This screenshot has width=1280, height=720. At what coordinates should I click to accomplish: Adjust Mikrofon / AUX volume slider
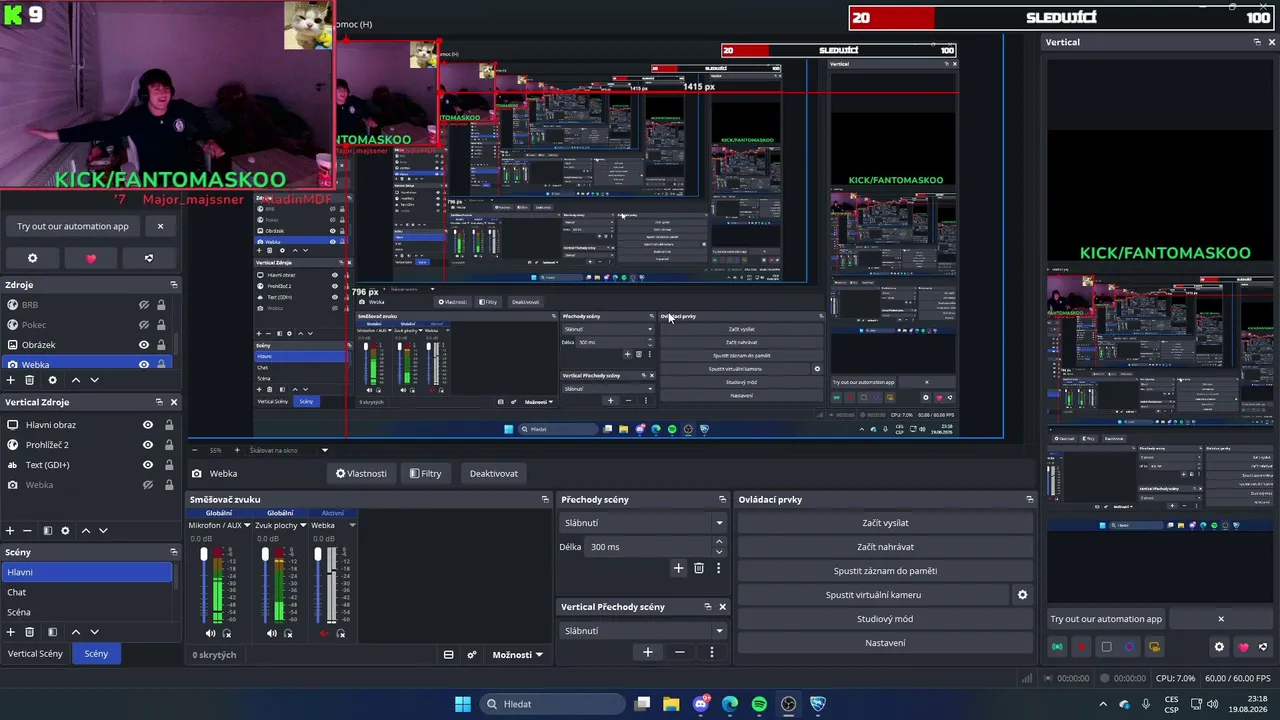(x=204, y=555)
